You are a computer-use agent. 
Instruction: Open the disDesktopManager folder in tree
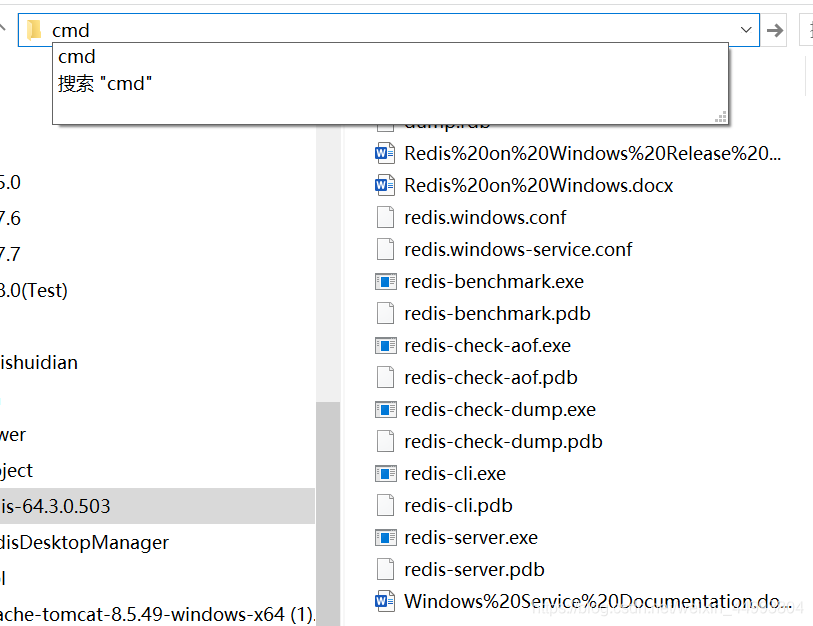pyautogui.click(x=85, y=542)
